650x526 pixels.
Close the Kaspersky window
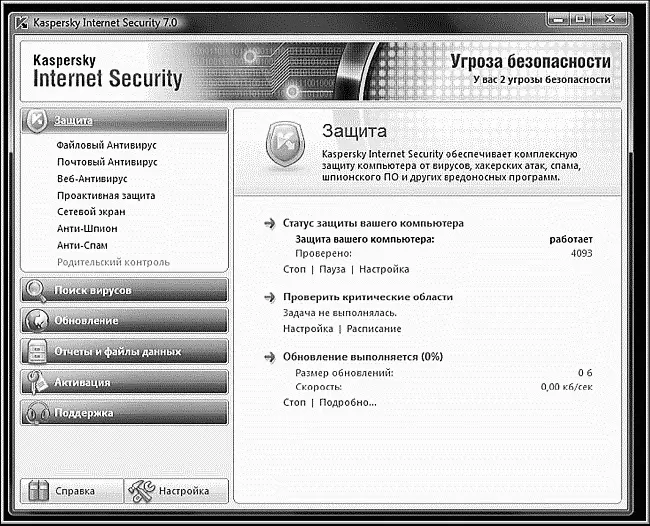point(609,19)
